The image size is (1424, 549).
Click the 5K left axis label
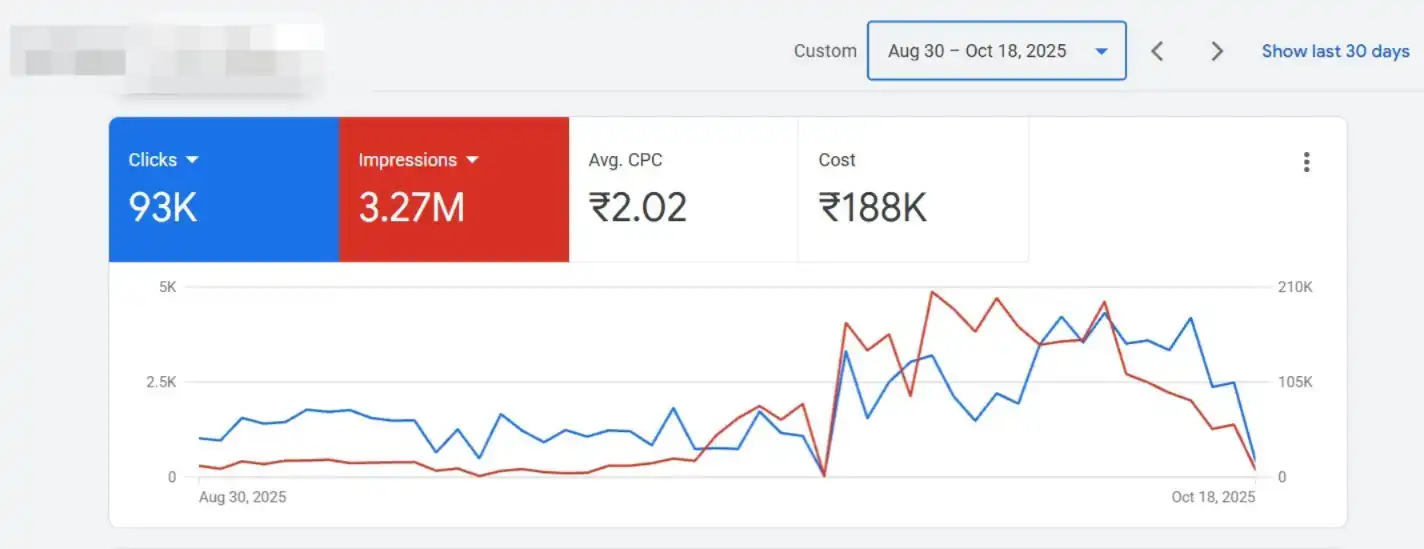[x=166, y=287]
